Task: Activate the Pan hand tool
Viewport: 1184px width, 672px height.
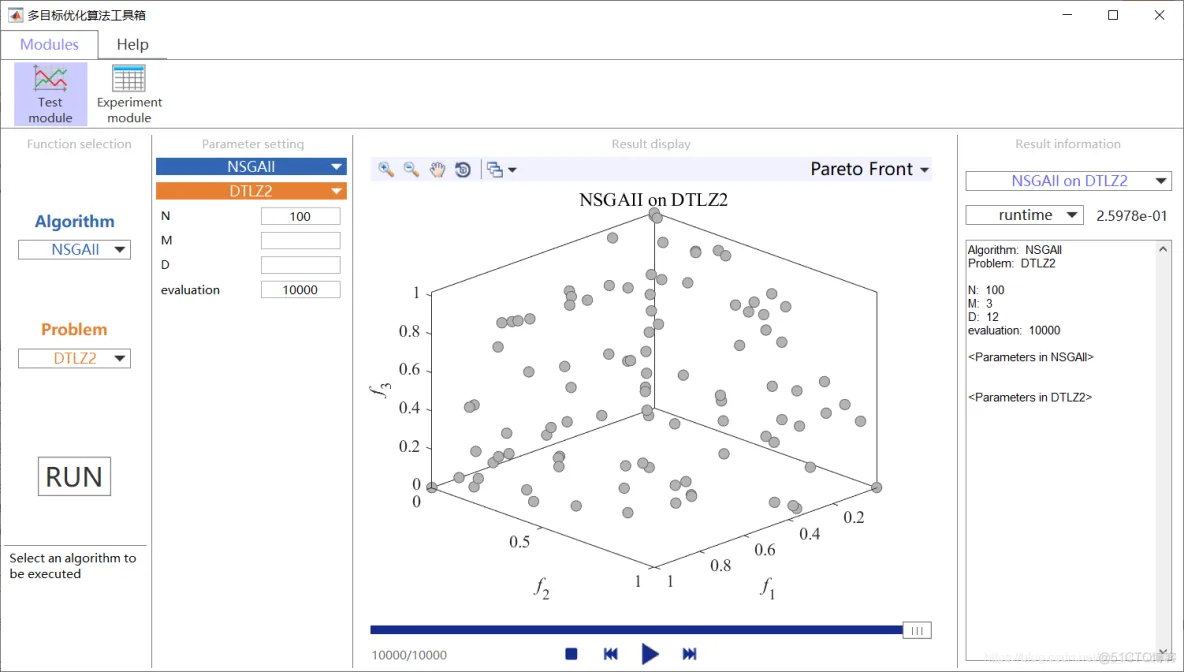Action: pos(437,170)
